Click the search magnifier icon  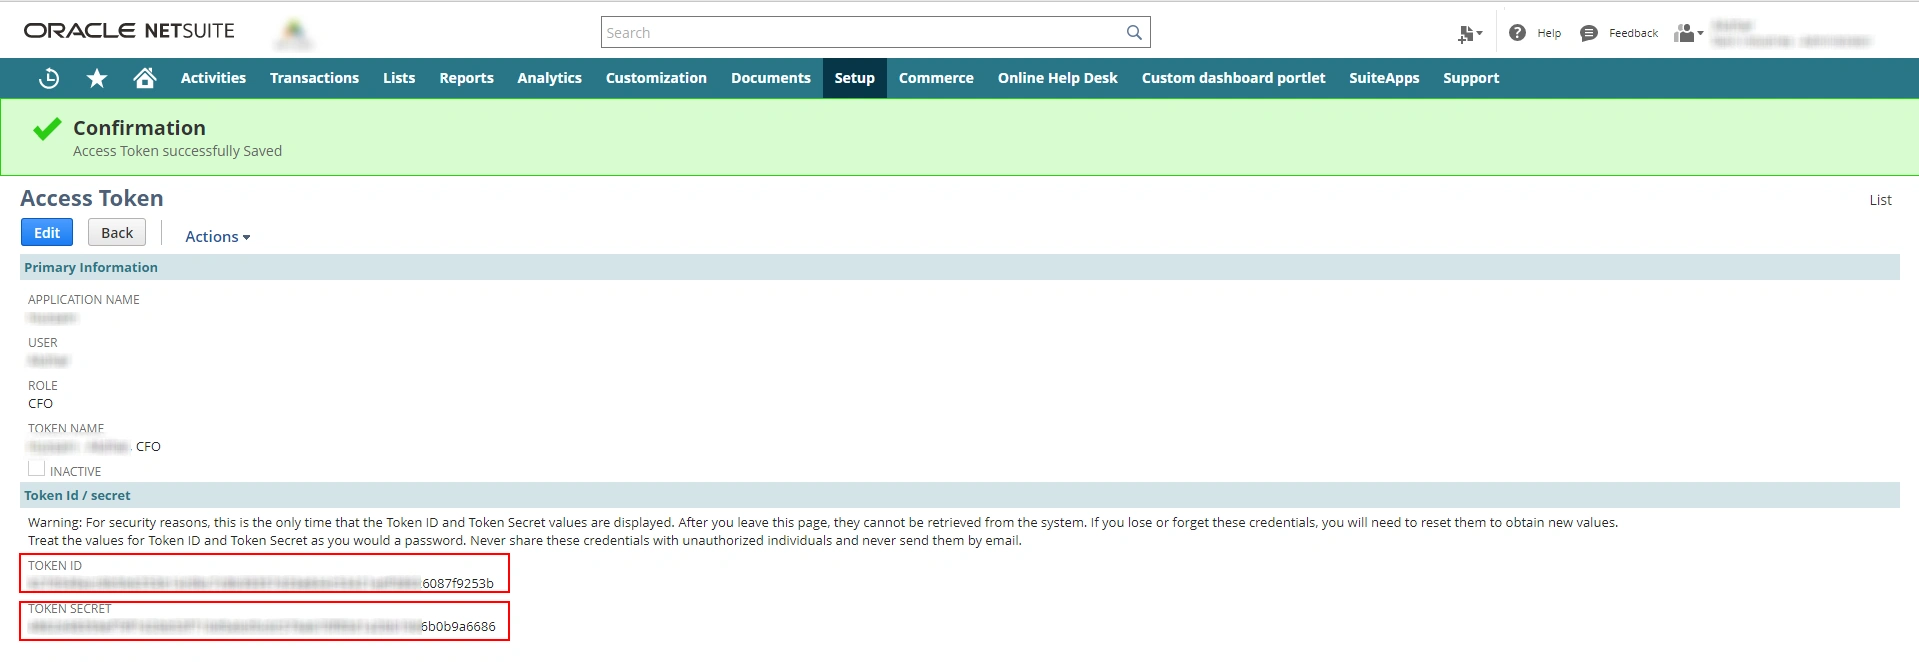click(x=1134, y=33)
